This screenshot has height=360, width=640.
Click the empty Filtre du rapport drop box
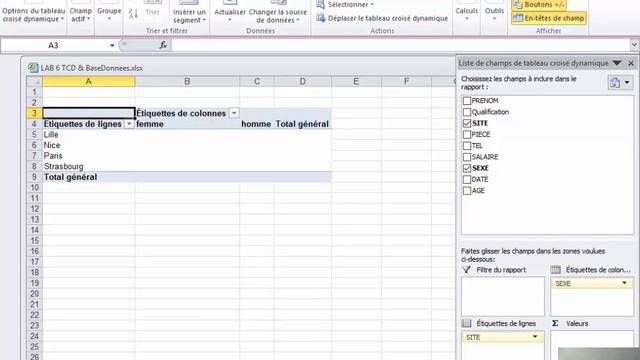pyautogui.click(x=503, y=296)
